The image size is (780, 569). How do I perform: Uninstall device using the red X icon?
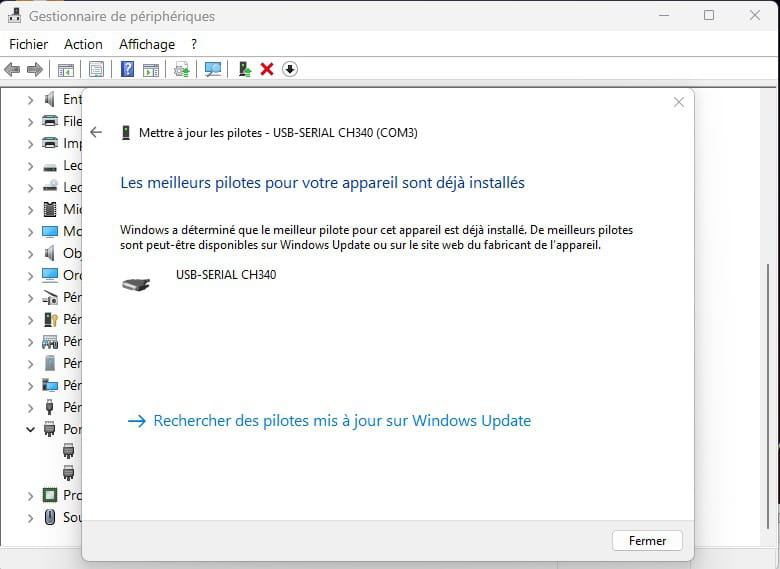point(267,69)
